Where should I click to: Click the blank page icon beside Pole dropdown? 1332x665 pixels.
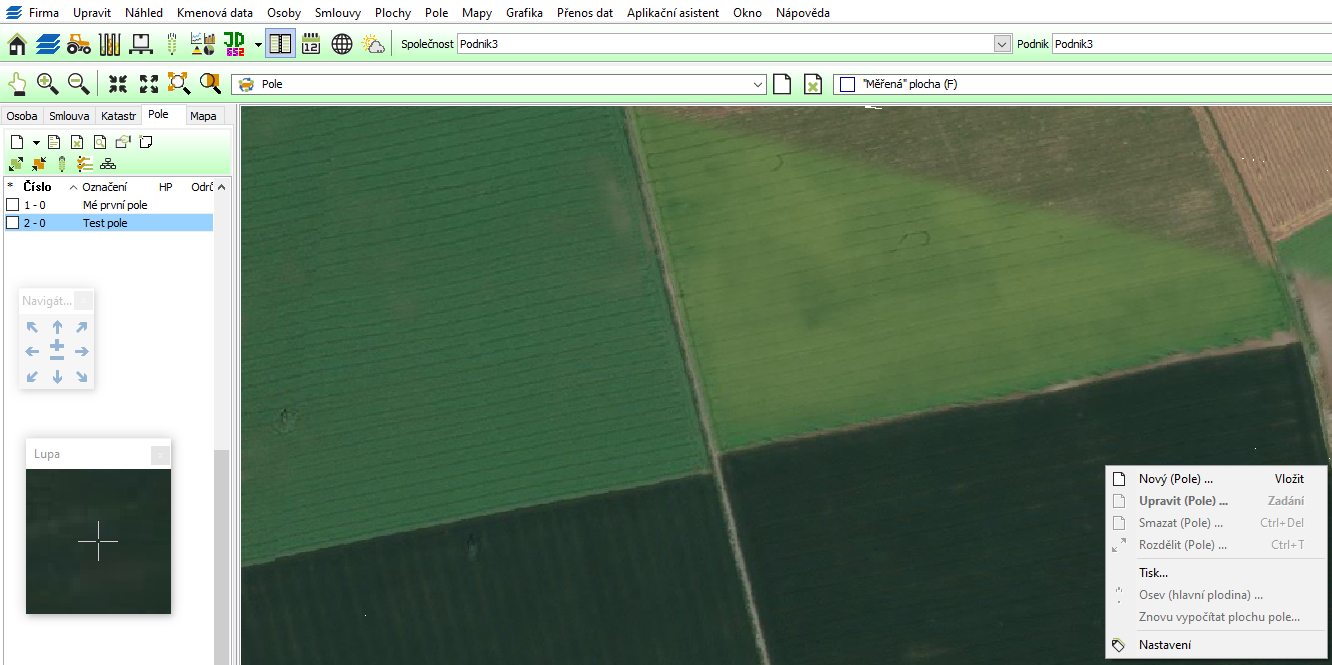[x=782, y=84]
